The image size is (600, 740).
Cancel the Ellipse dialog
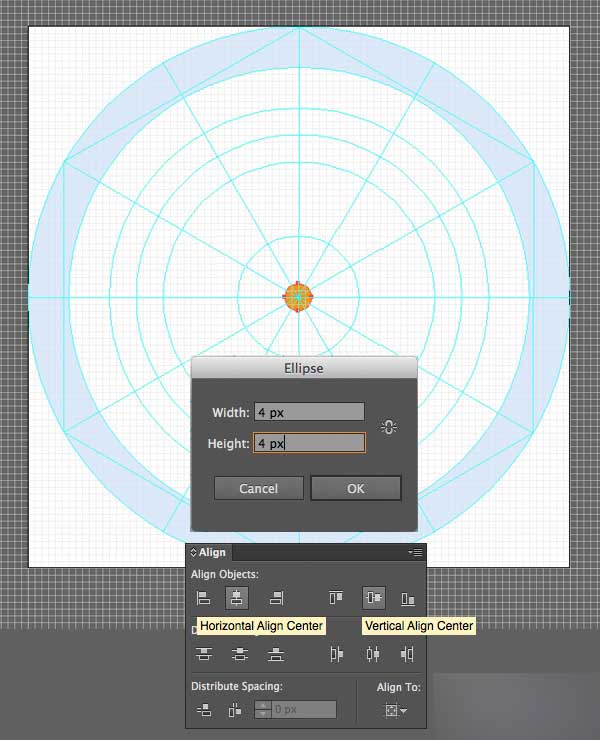point(258,488)
